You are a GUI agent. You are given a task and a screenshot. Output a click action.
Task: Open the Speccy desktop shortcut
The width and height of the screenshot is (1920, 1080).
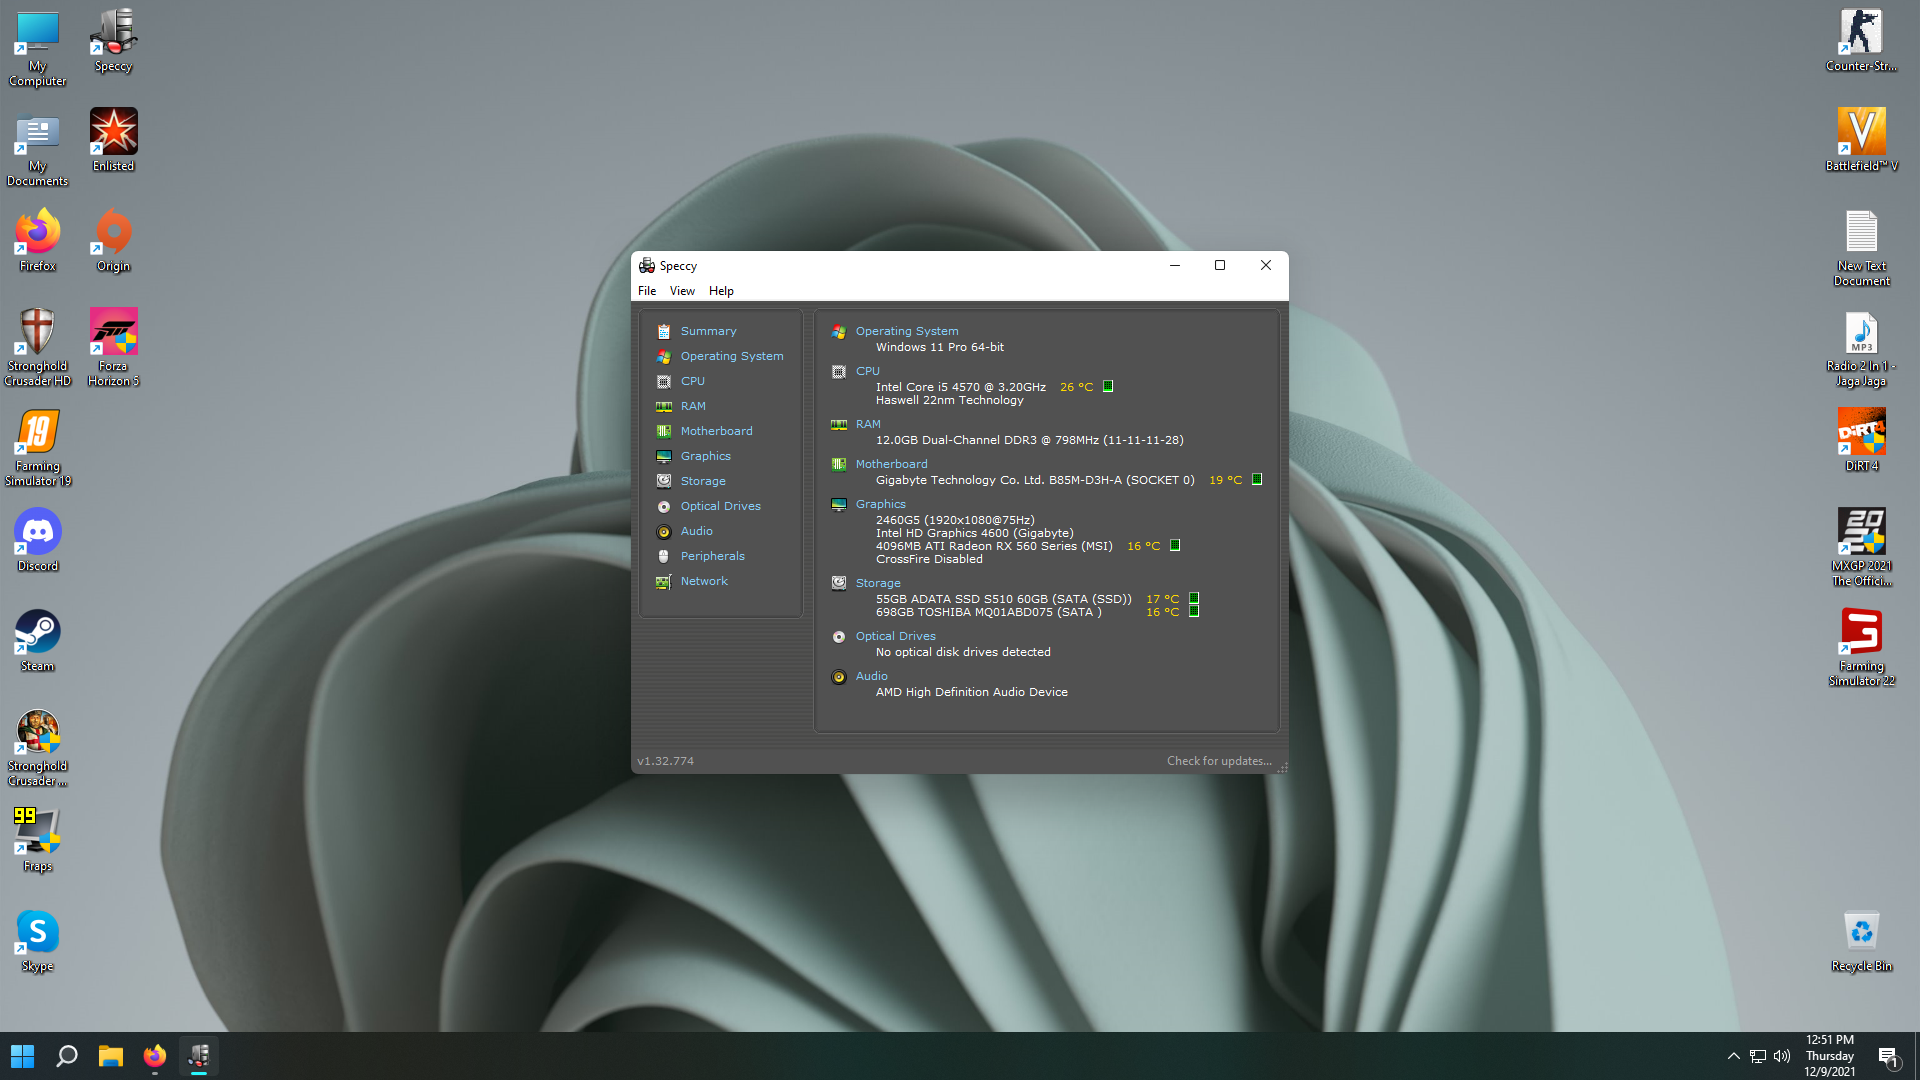point(113,41)
